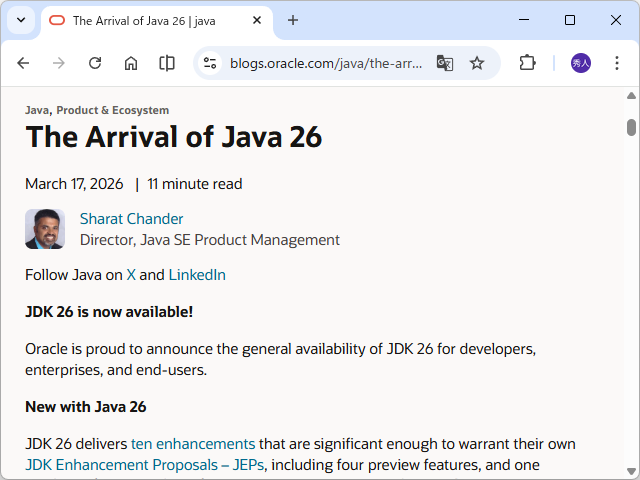640x480 pixels.
Task: Open the home page
Action: tap(131, 63)
